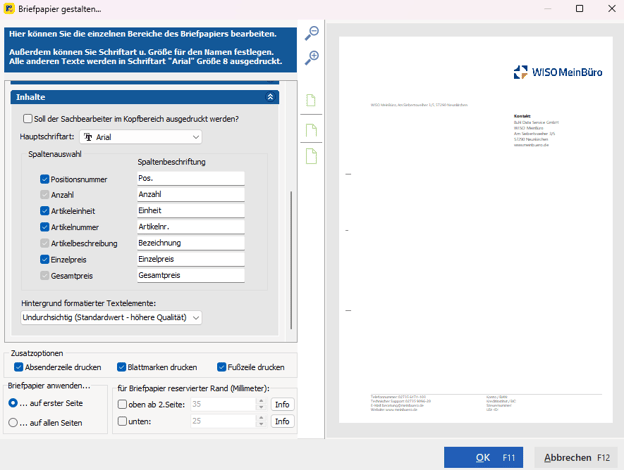The height and width of the screenshot is (470, 624).
Task: Select the auf allen Seiten radio button
Action: [x=13, y=422]
